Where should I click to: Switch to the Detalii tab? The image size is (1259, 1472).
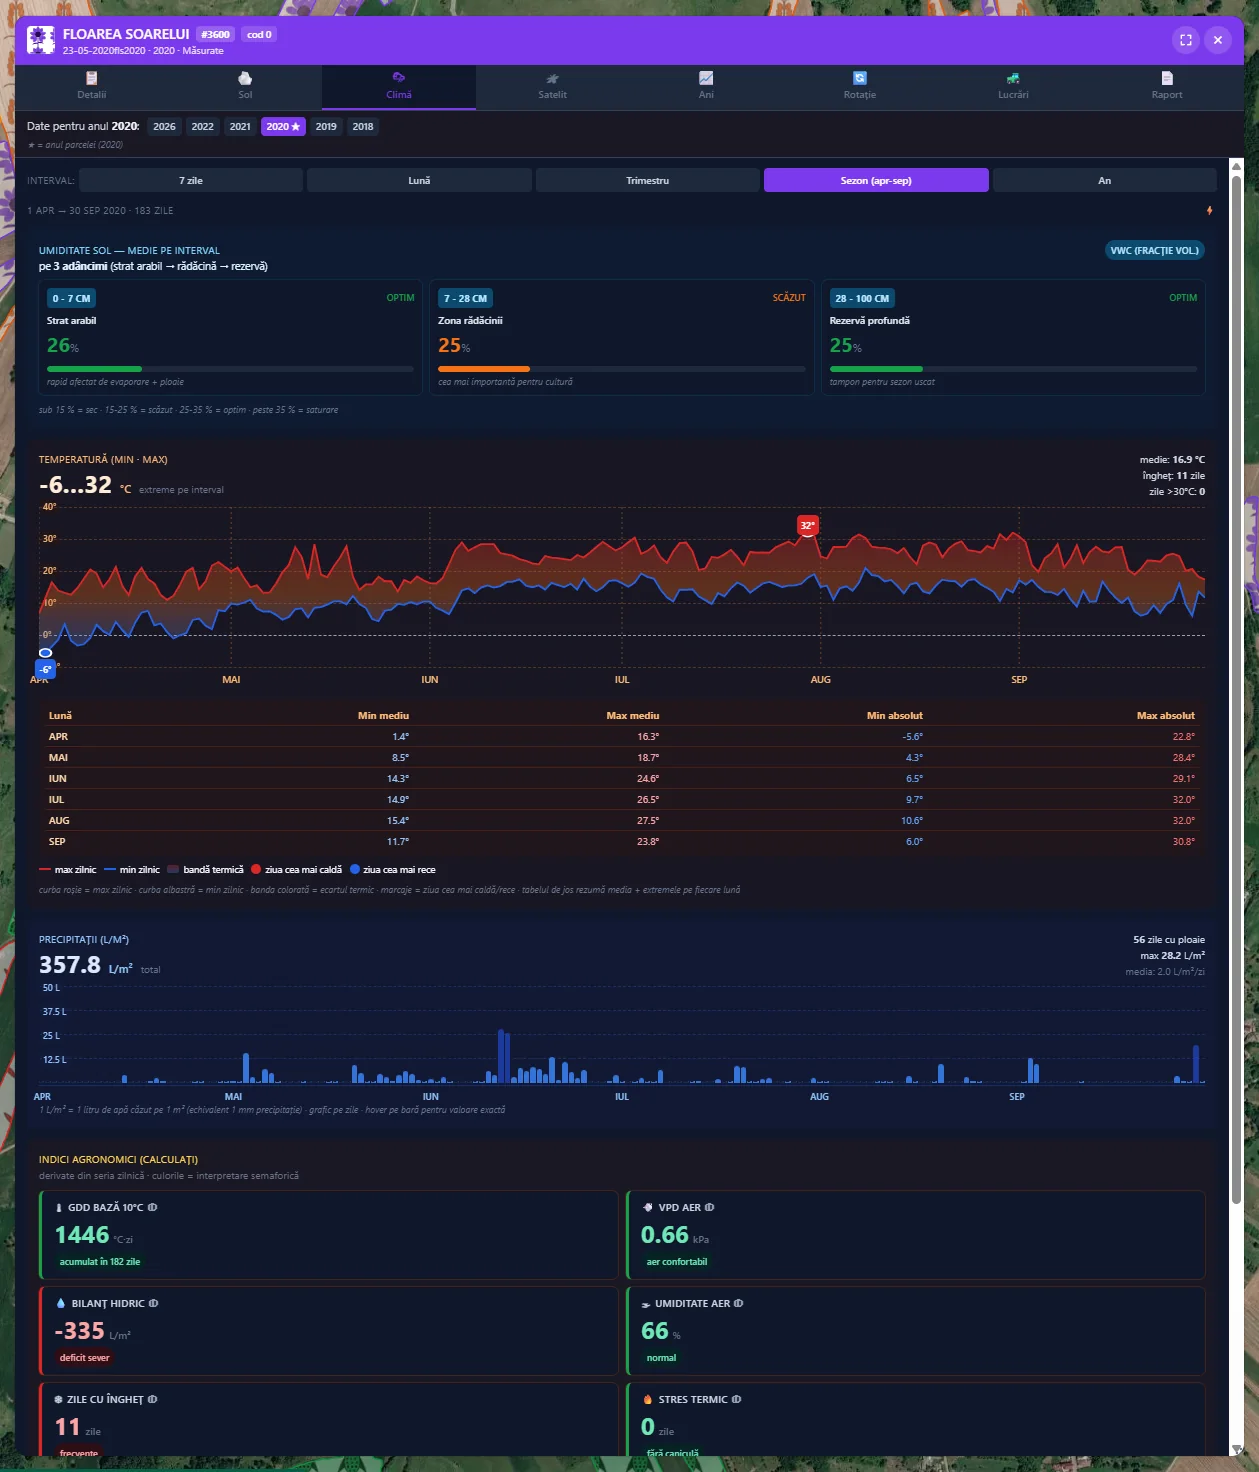(x=92, y=86)
